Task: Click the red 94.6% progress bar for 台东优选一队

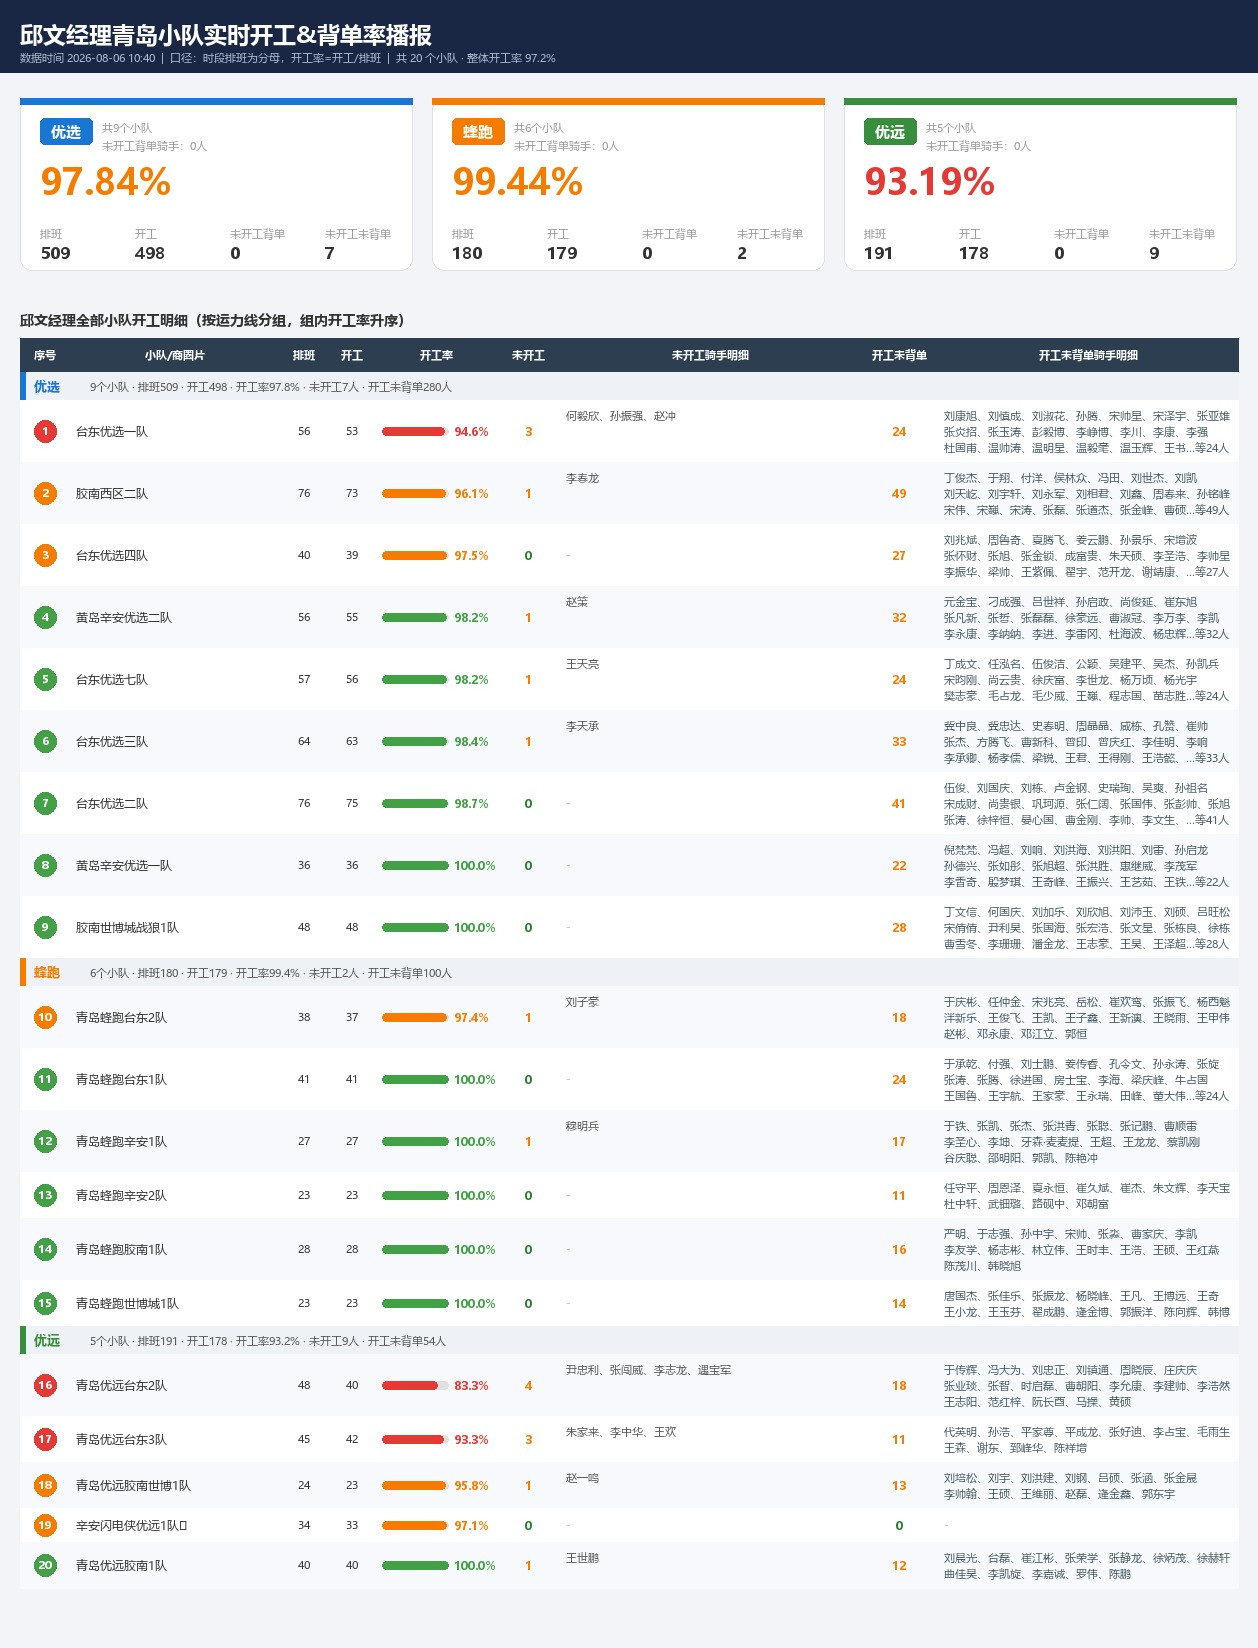Action: 415,431
